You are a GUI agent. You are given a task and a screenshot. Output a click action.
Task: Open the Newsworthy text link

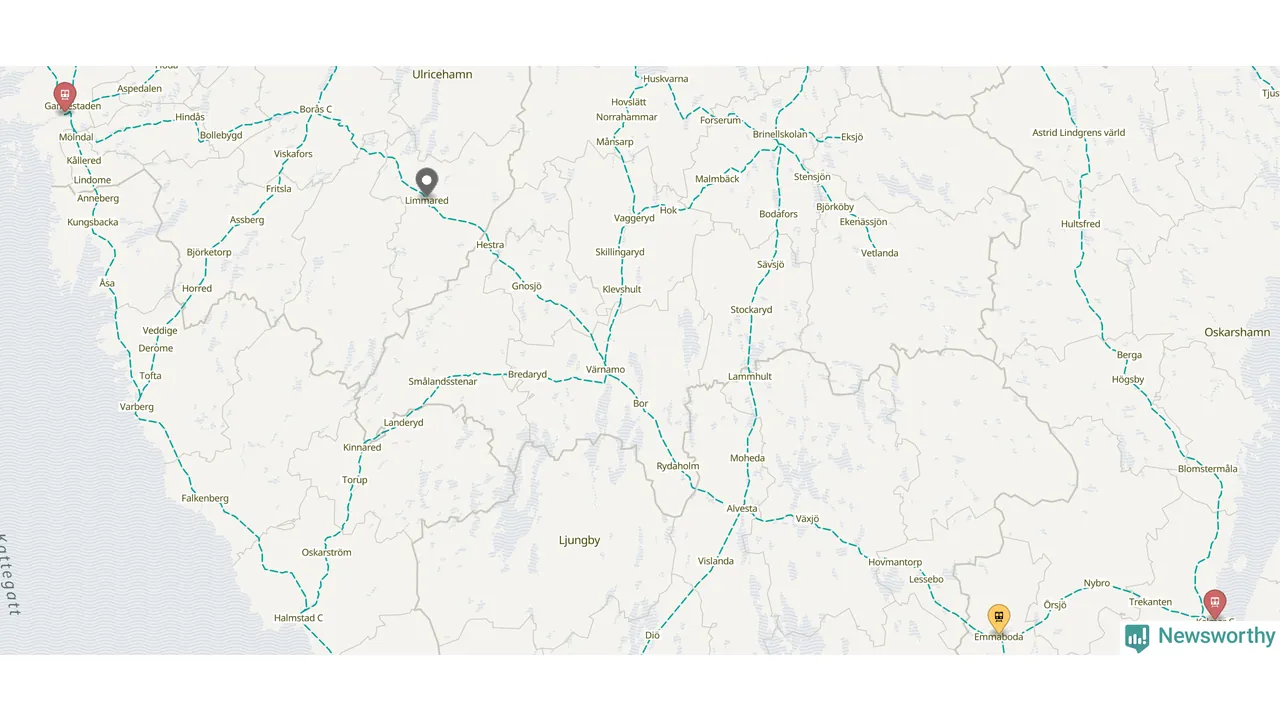[x=1216, y=636]
